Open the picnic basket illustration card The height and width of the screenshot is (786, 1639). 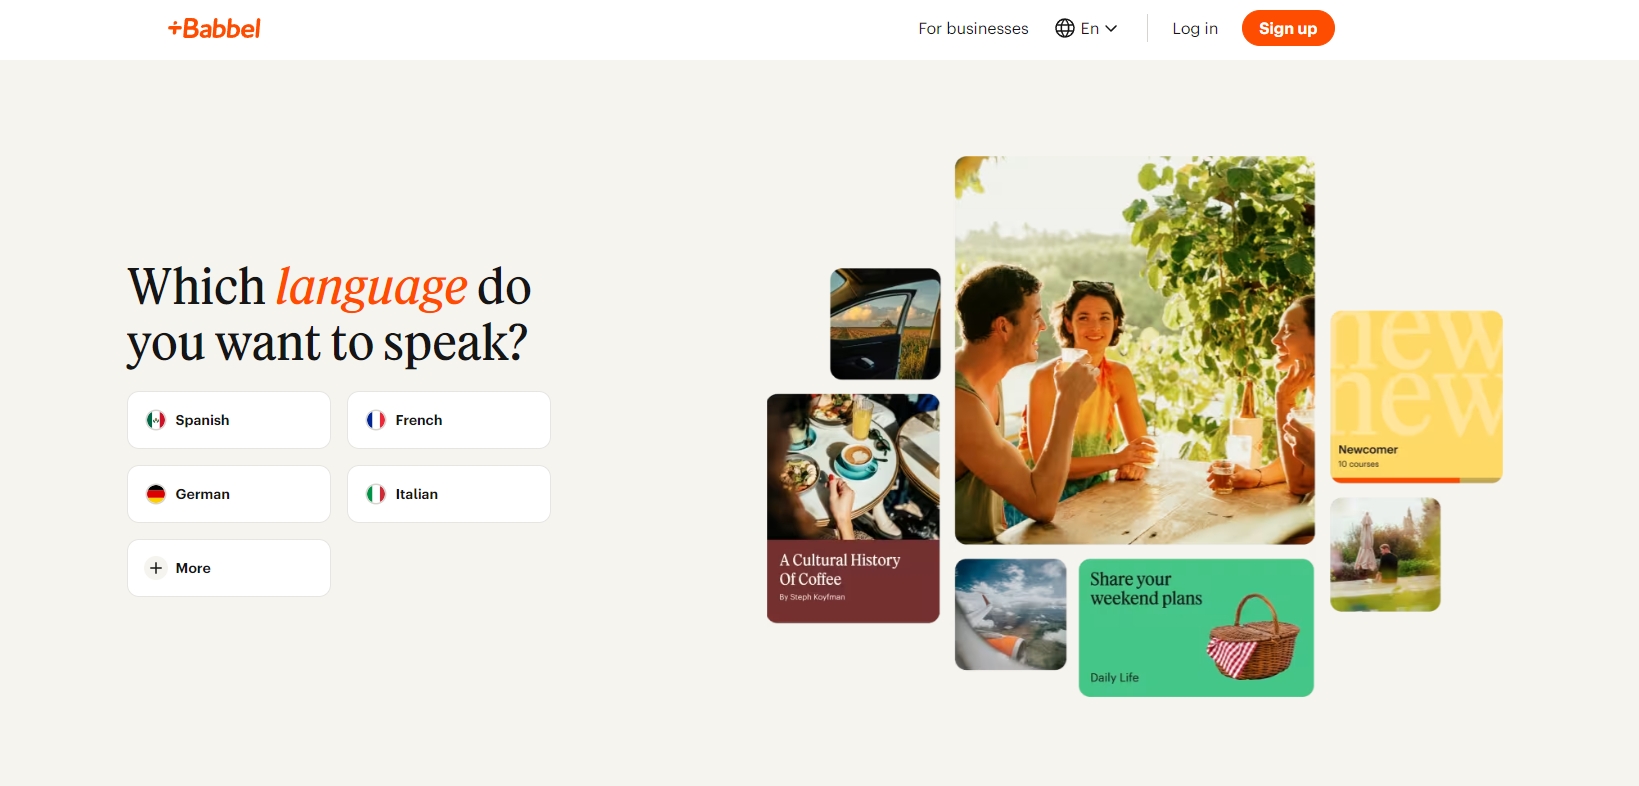1196,628
